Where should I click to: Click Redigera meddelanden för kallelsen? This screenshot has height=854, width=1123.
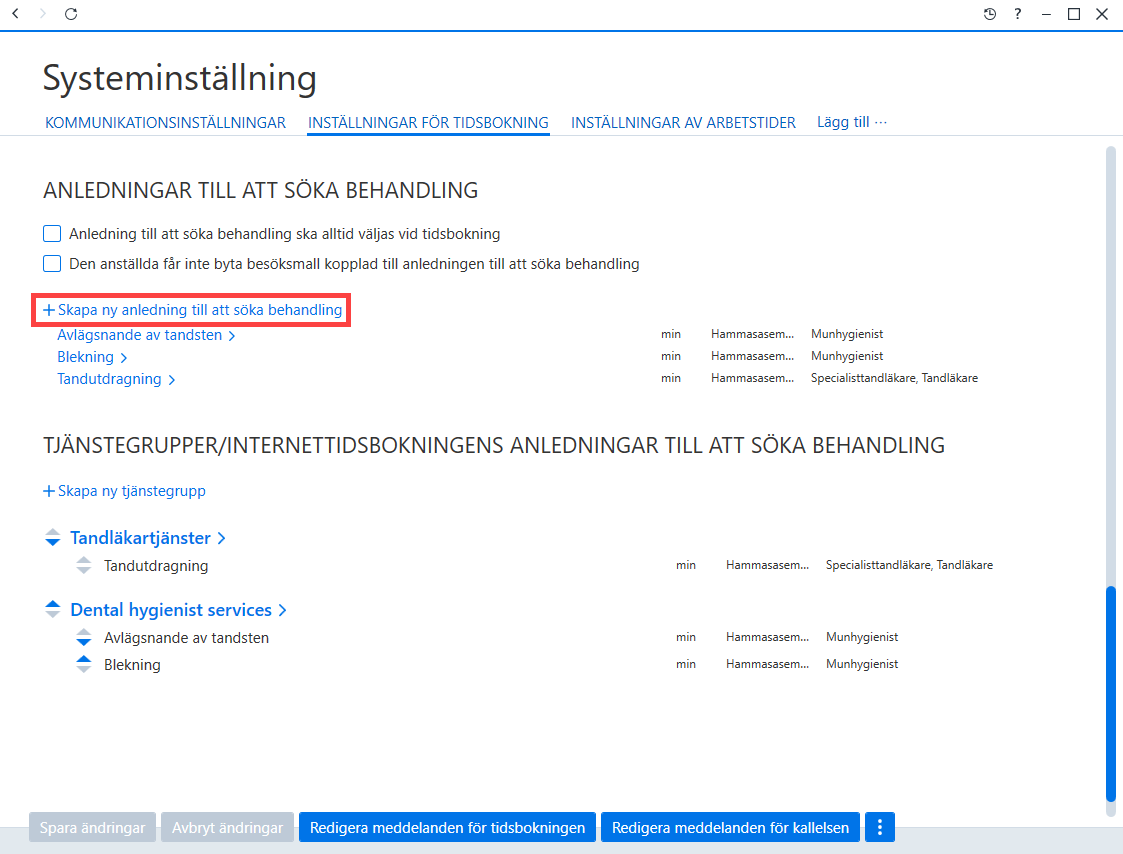coord(731,827)
